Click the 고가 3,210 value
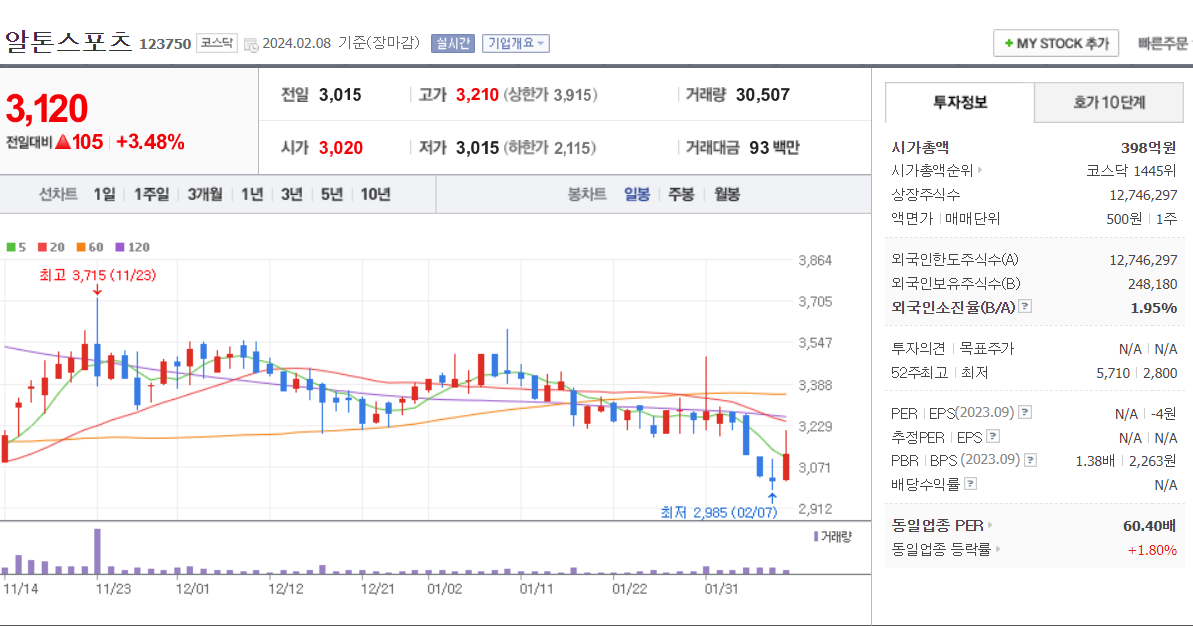The image size is (1193, 626). point(477,95)
